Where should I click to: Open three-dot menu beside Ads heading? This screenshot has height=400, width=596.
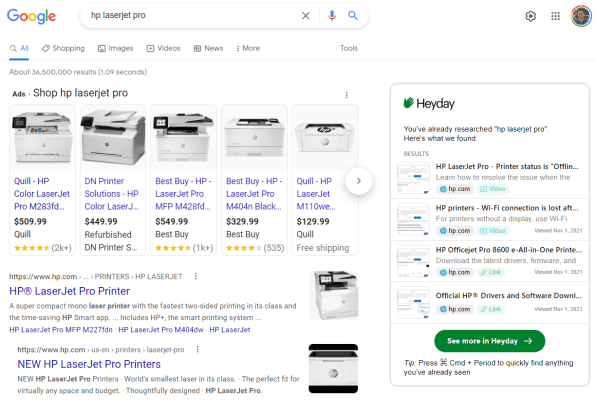click(x=346, y=95)
